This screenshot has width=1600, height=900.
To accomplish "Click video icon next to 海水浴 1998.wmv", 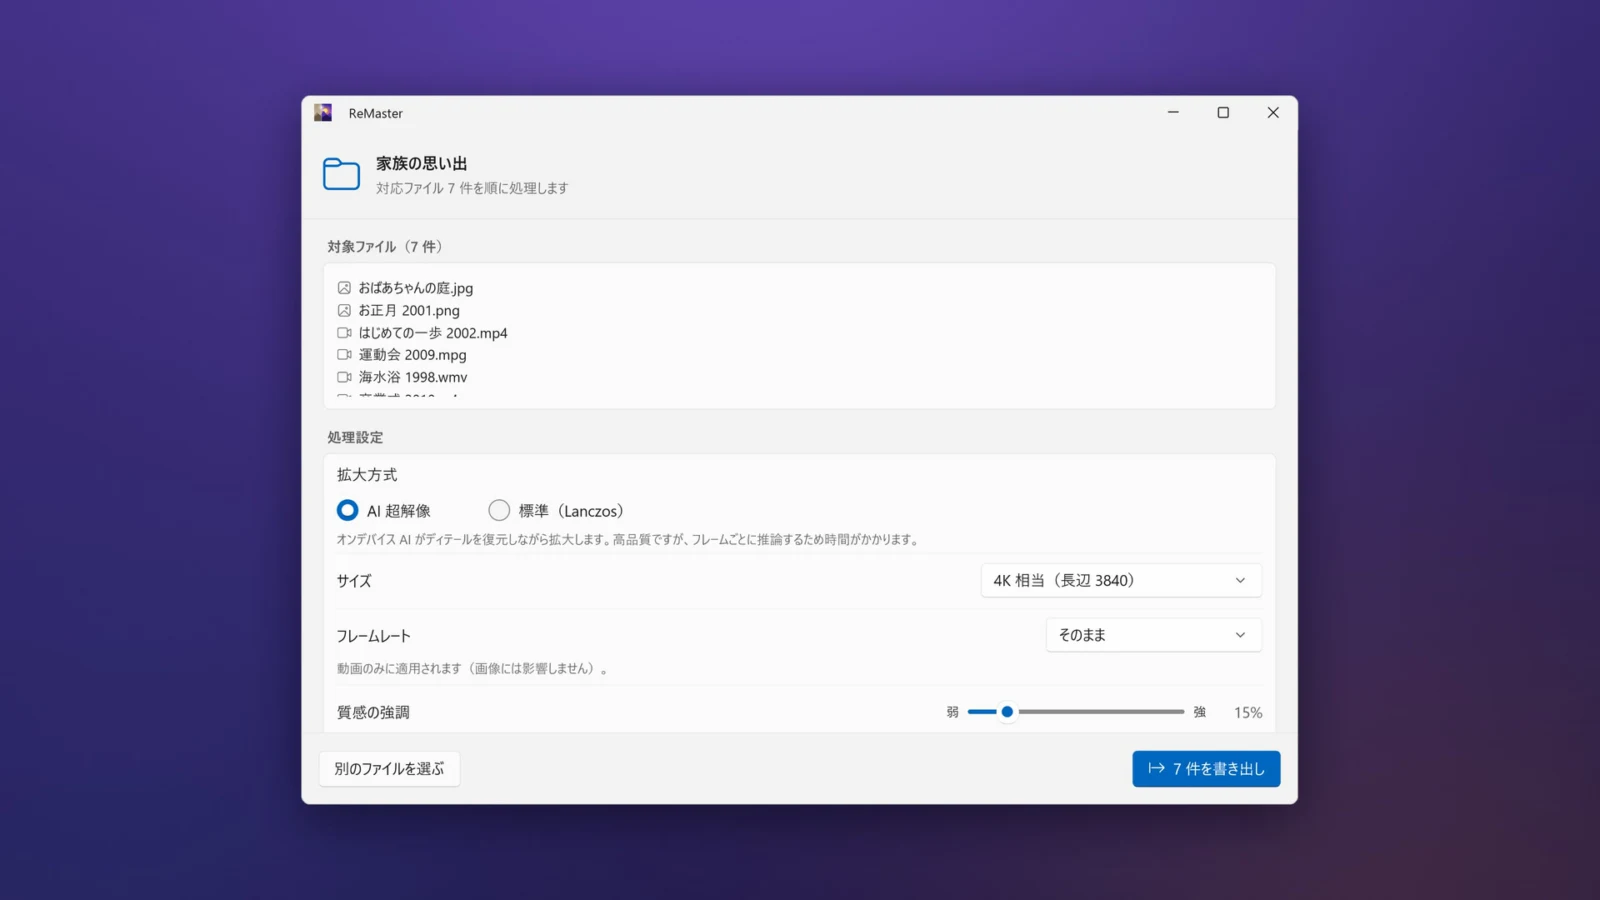I will (344, 377).
